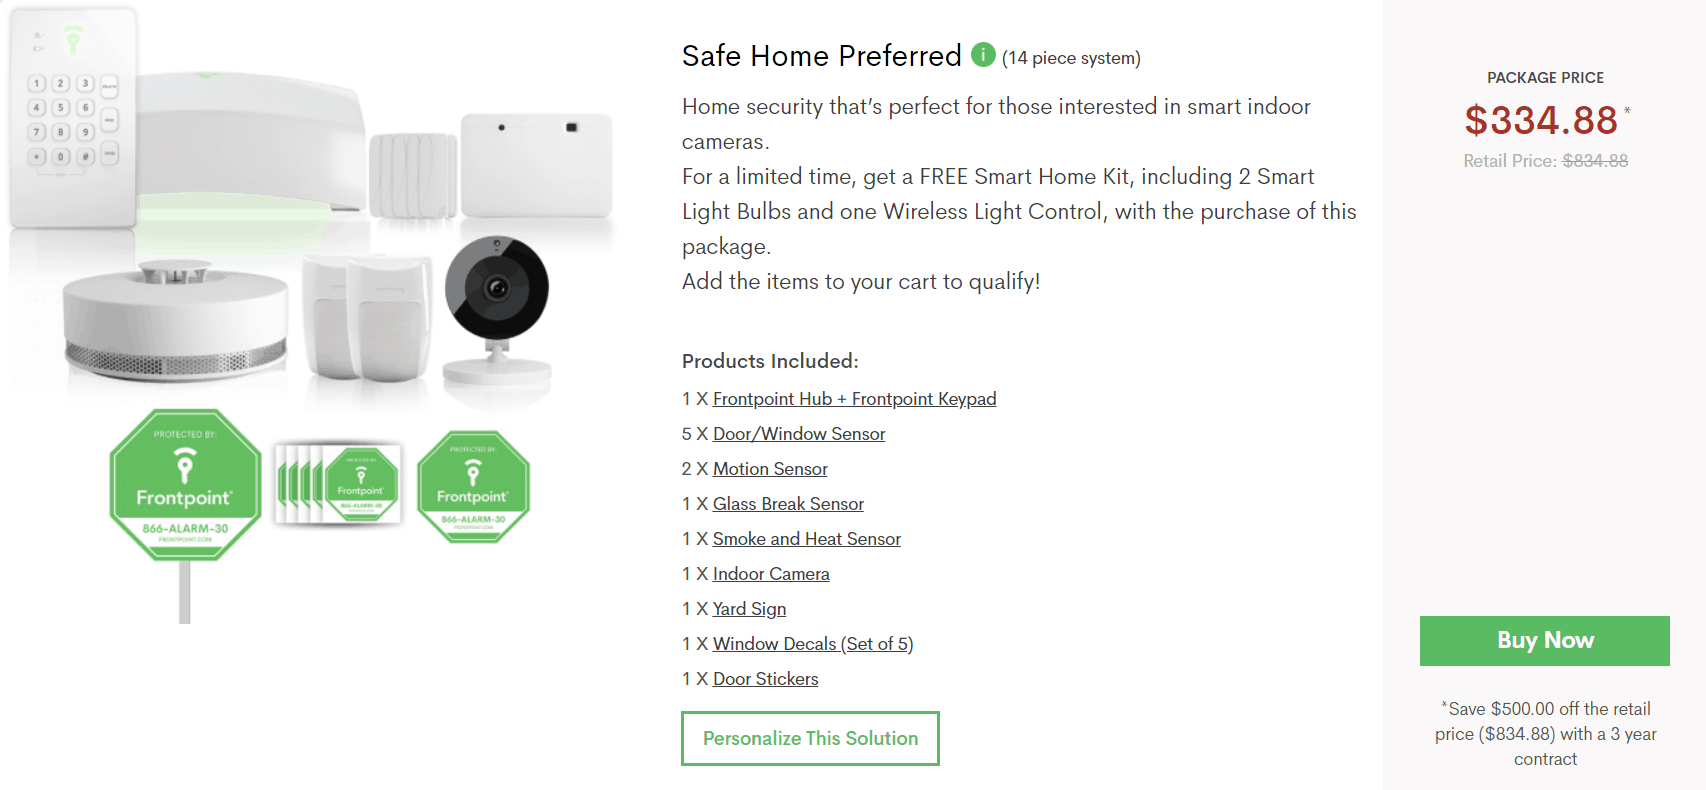This screenshot has height=790, width=1706.
Task: Open the Frontpoint Hub + Frontpoint Keypad link
Action: pyautogui.click(x=854, y=399)
